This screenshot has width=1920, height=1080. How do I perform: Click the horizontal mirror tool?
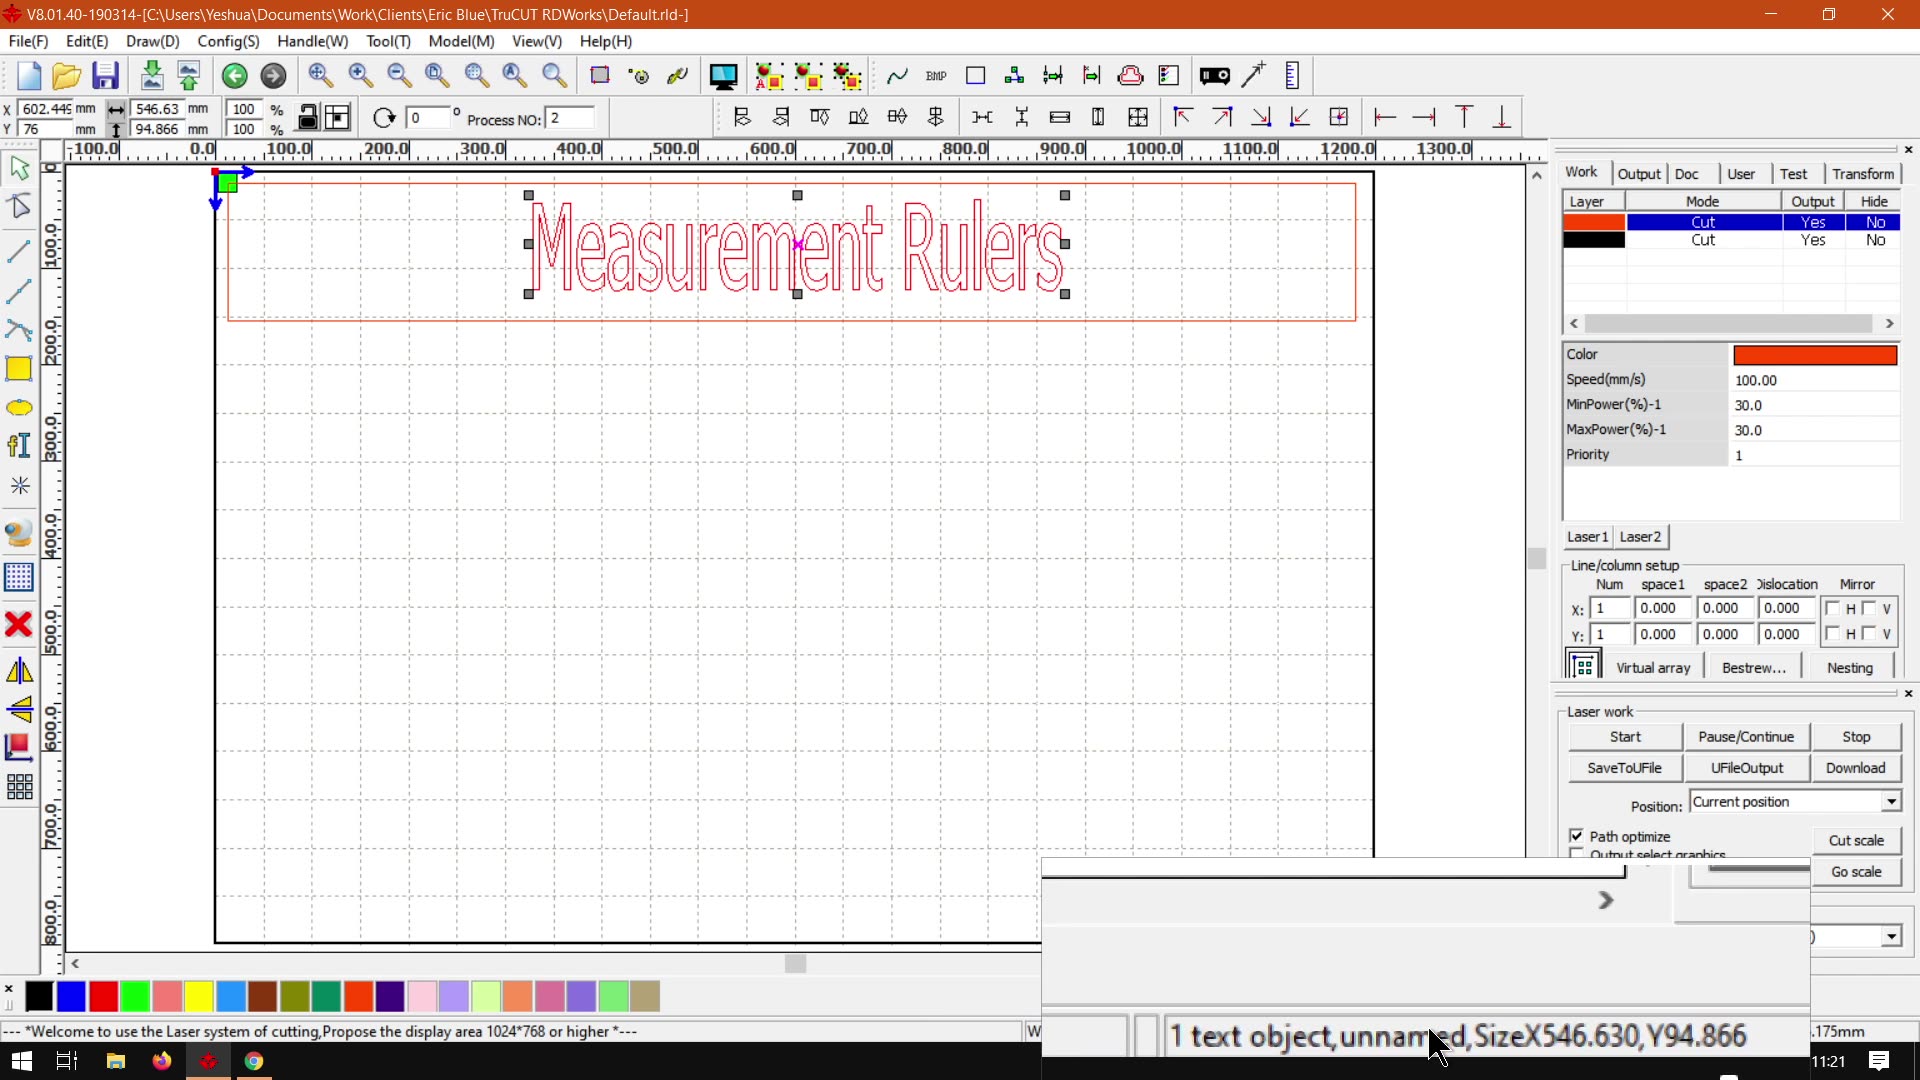coord(19,671)
